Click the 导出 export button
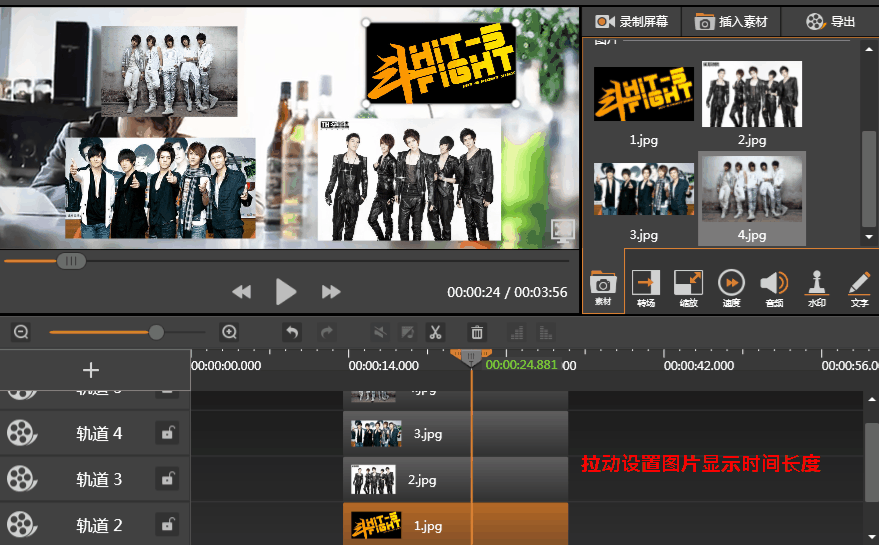Viewport: 879px width, 545px height. tap(830, 22)
